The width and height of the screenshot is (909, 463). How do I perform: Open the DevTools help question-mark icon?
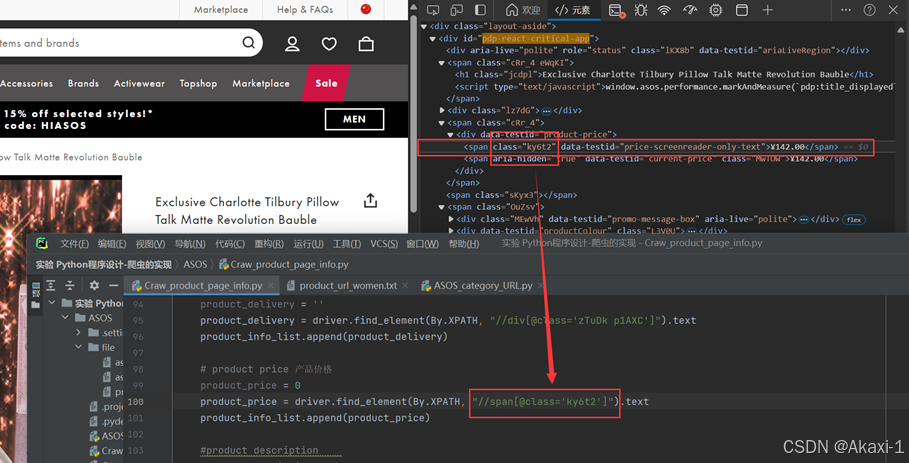[870, 10]
